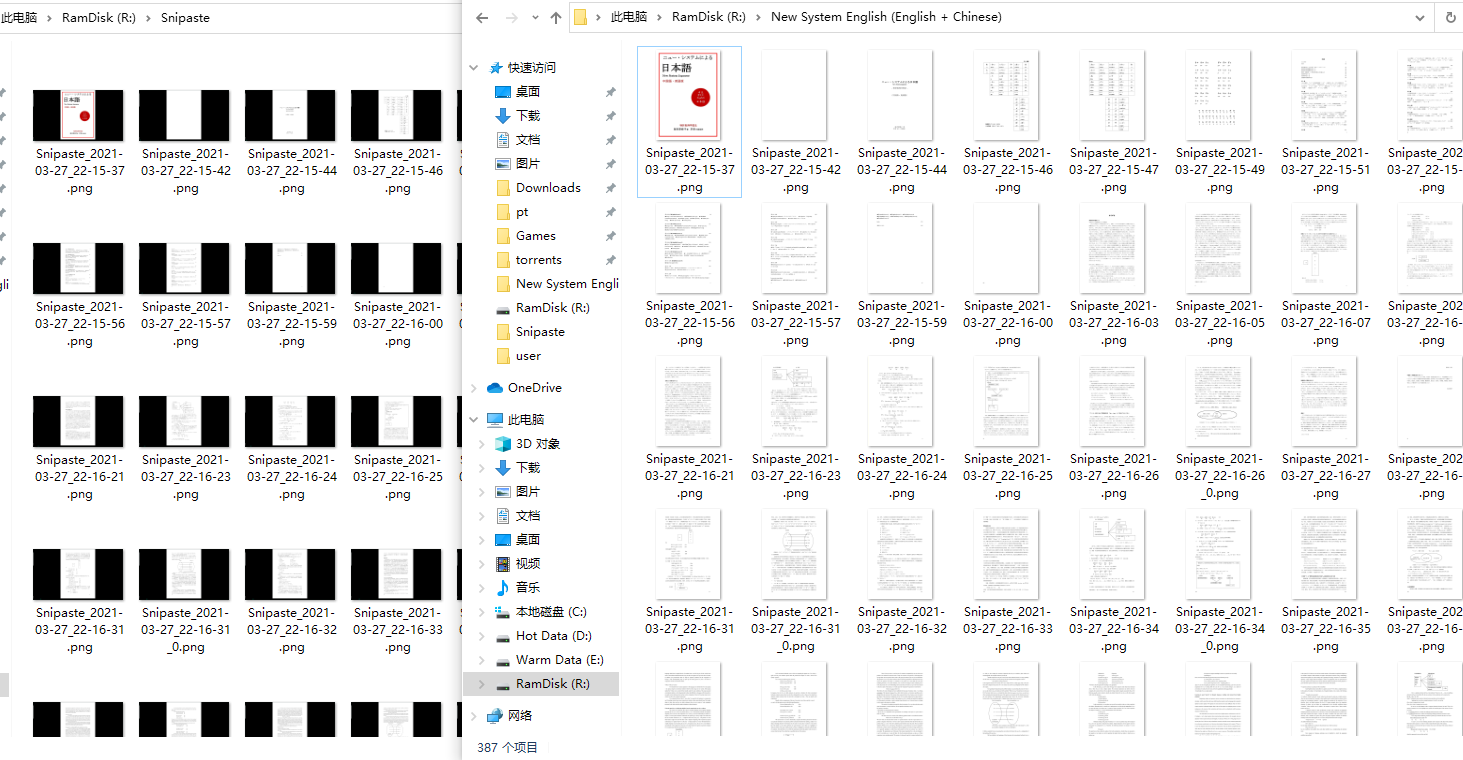Unpin Downloads using its pin icon
The height and width of the screenshot is (760, 1463).
(610, 187)
